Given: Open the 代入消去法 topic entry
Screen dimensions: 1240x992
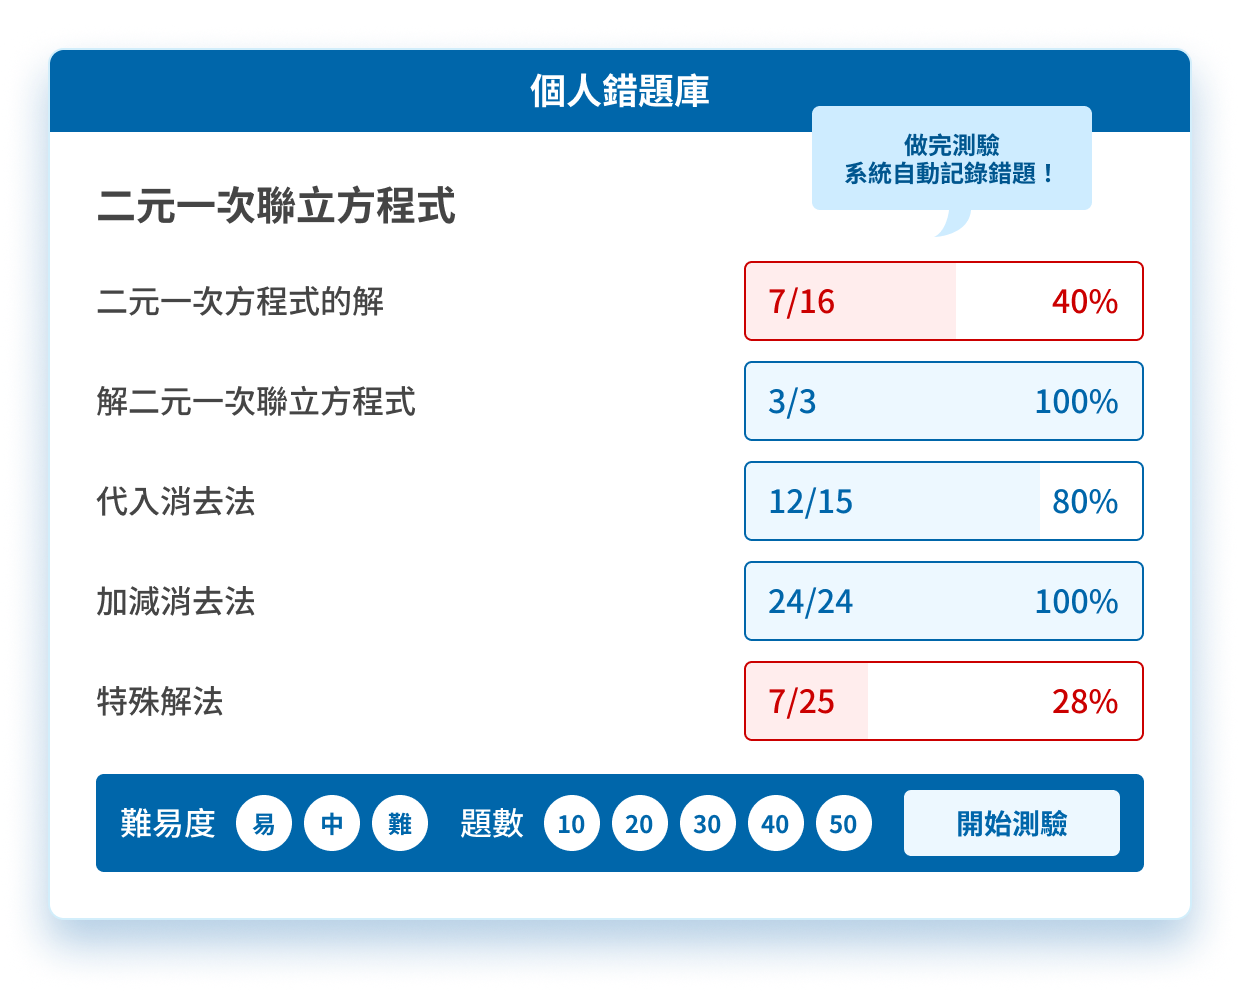Looking at the screenshot, I should click(x=176, y=502).
